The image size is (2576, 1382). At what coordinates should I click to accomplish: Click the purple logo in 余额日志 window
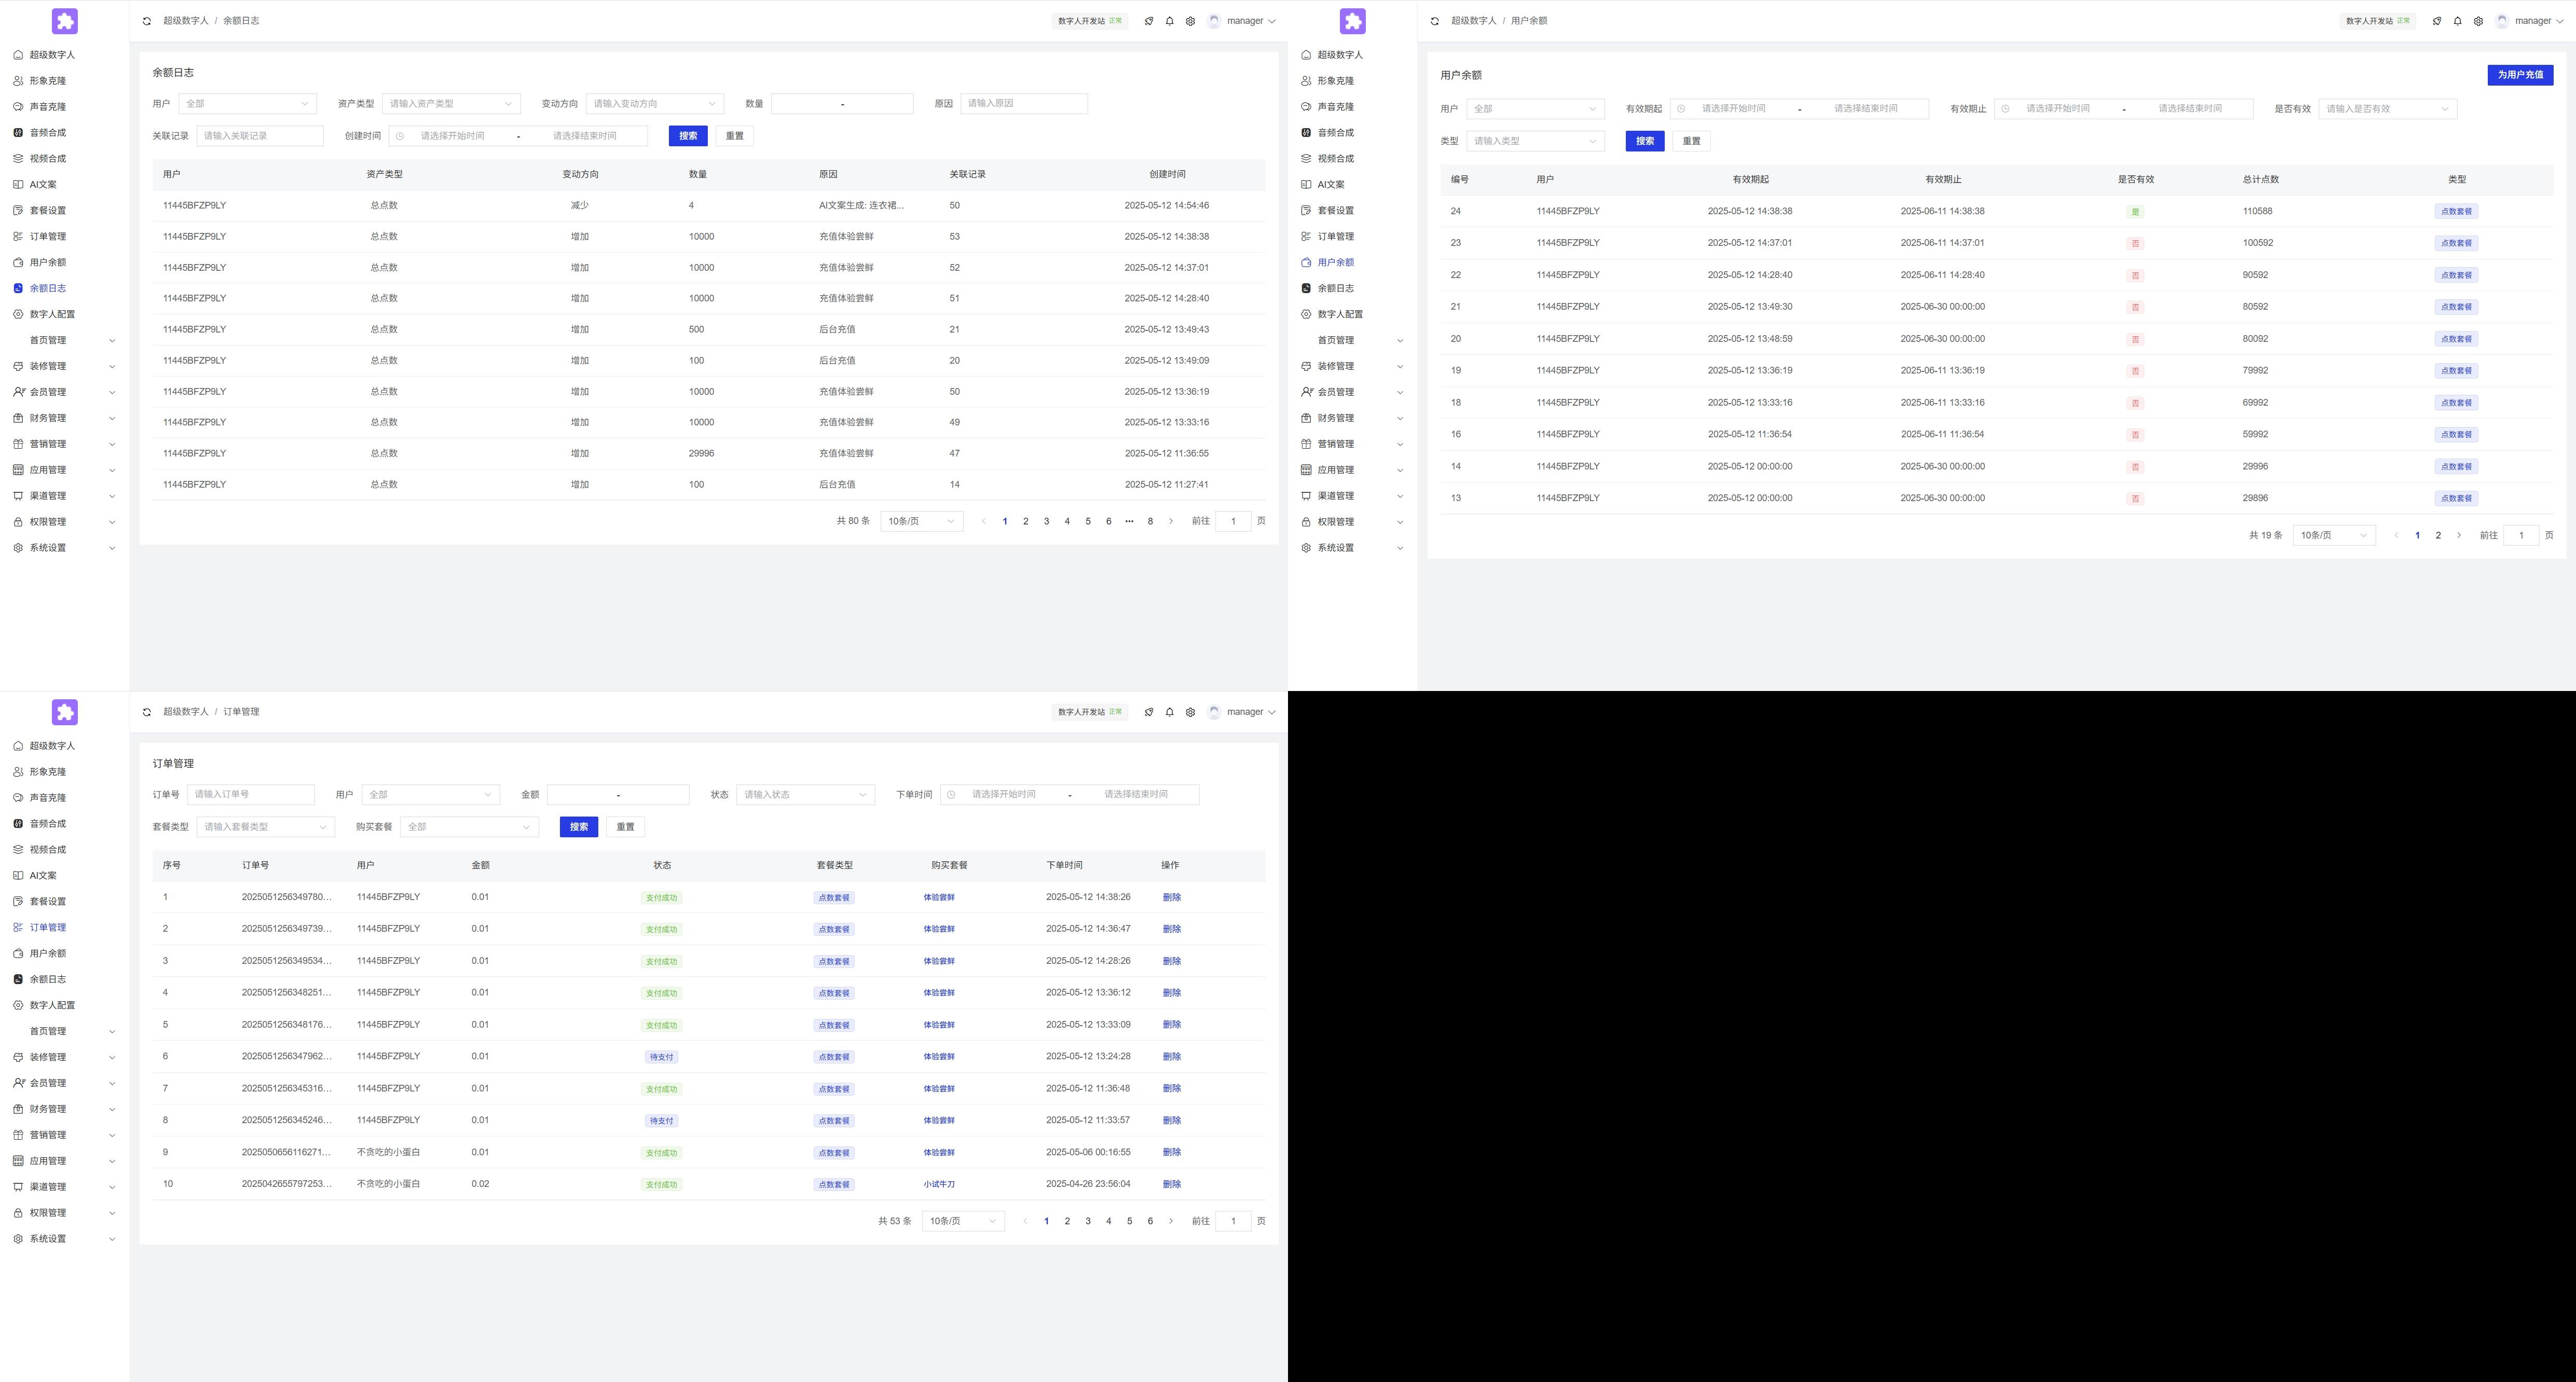[x=65, y=21]
